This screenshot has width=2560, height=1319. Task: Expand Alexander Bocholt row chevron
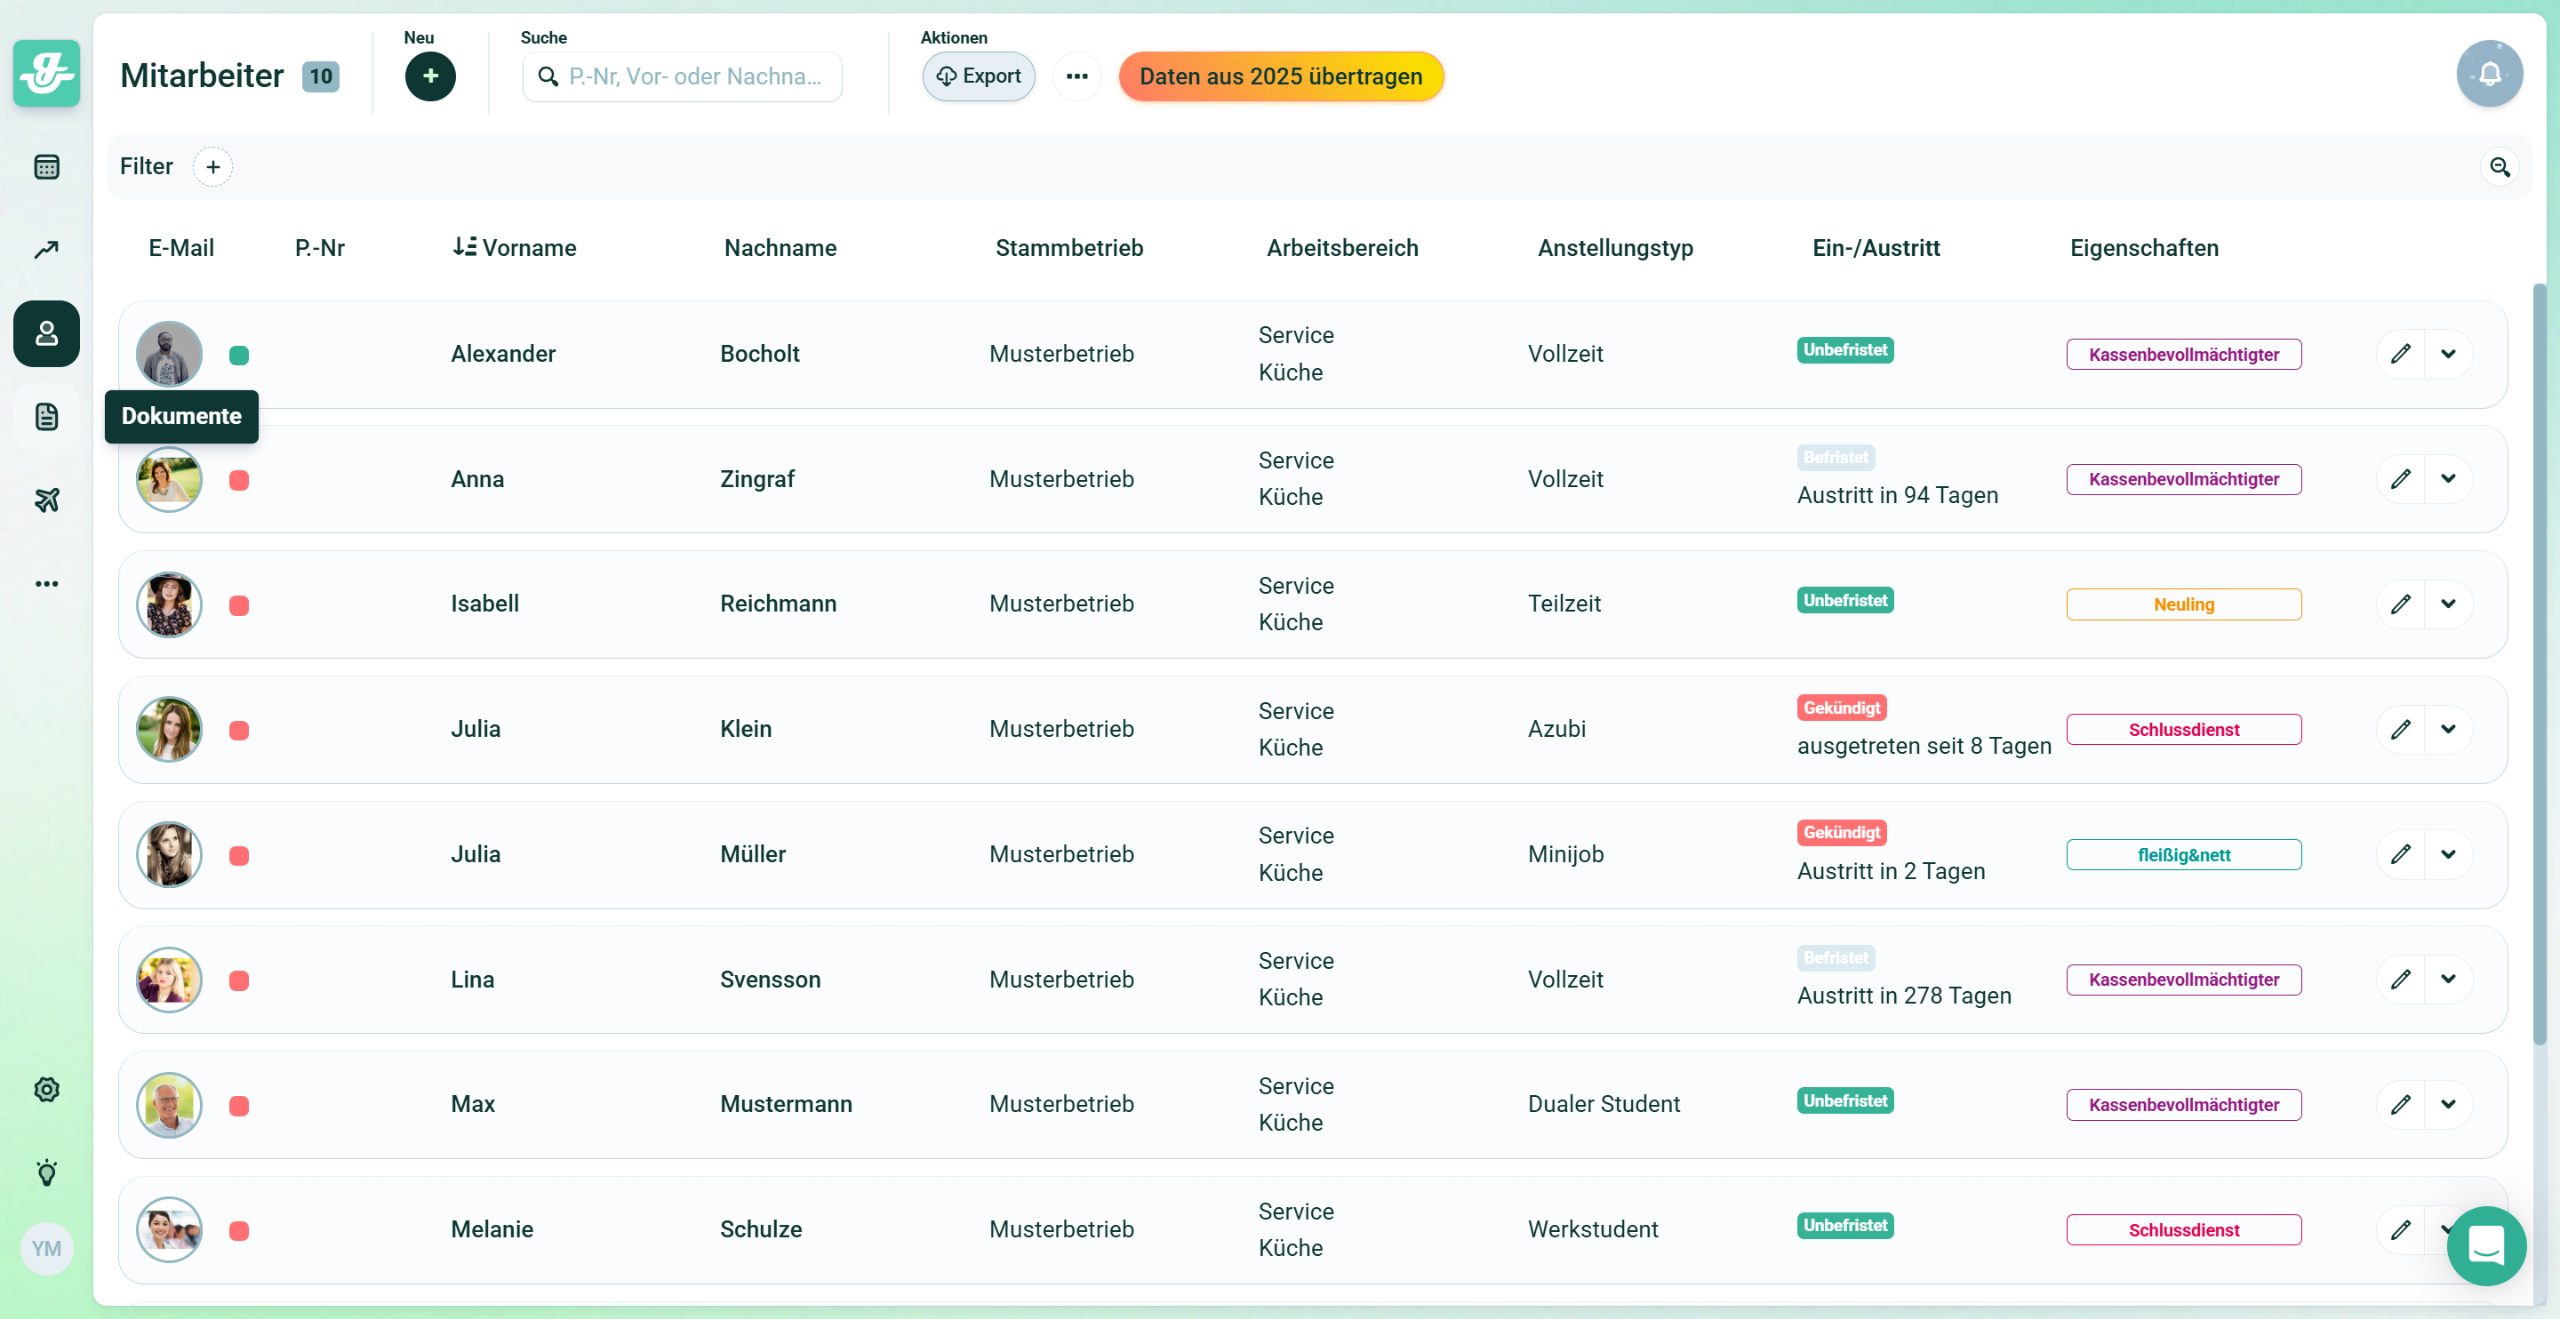[2448, 354]
